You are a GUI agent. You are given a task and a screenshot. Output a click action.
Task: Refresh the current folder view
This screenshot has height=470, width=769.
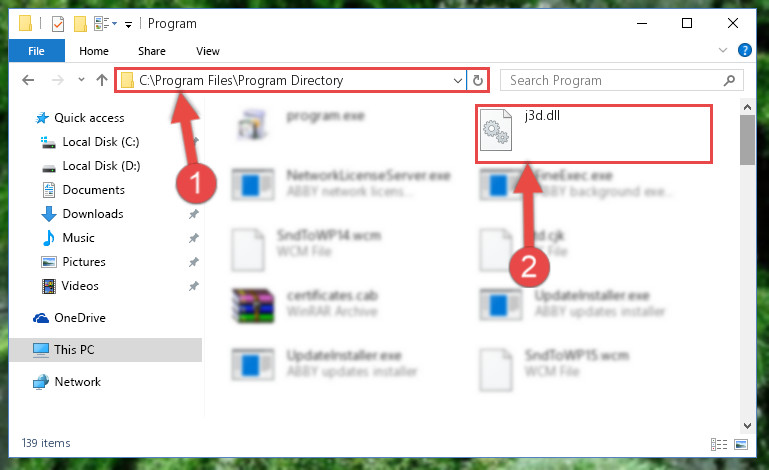478,80
